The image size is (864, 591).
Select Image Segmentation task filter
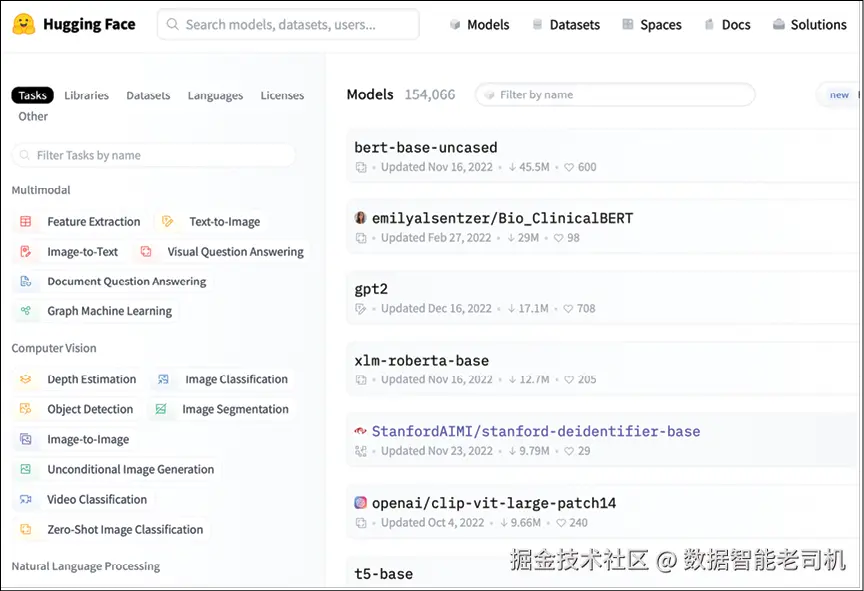coord(222,409)
